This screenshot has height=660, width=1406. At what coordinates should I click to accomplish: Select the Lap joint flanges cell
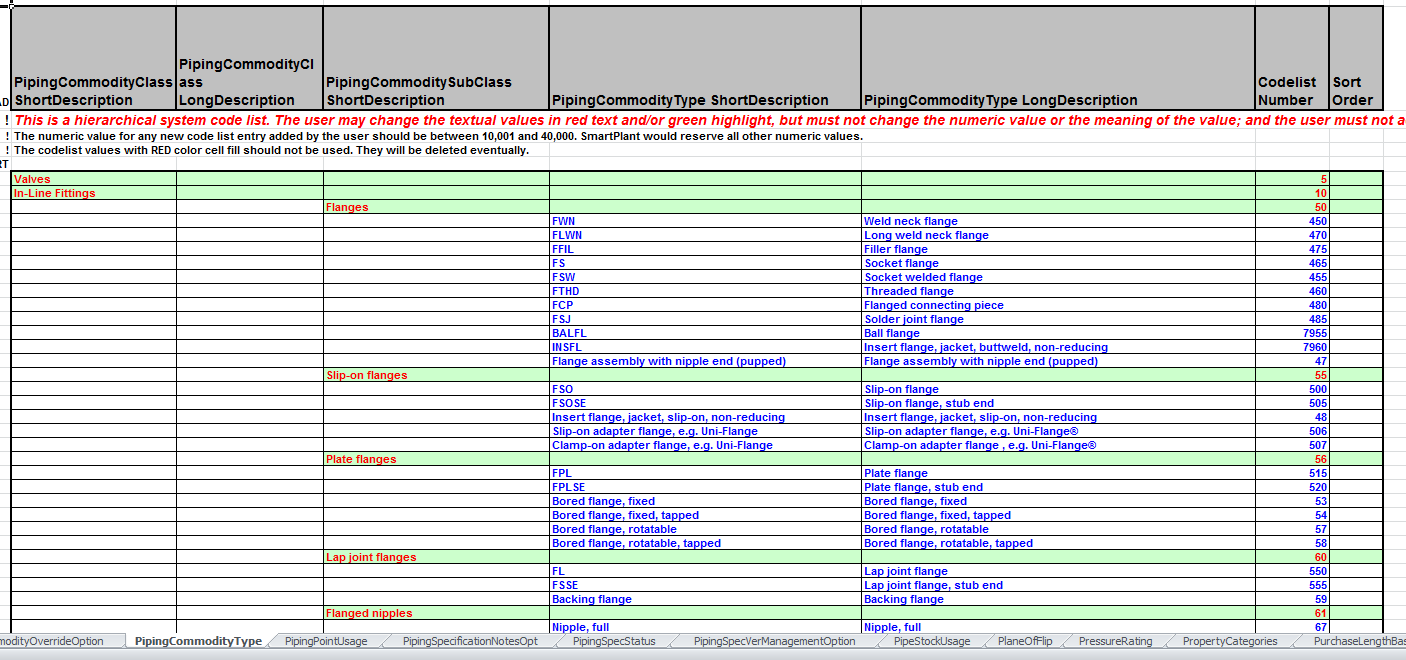click(x=436, y=557)
